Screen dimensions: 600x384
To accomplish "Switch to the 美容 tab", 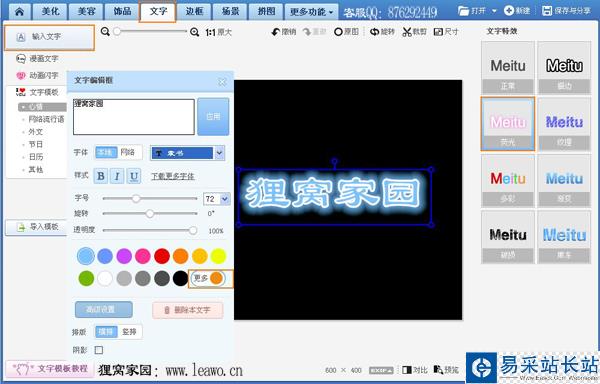I will click(x=86, y=11).
